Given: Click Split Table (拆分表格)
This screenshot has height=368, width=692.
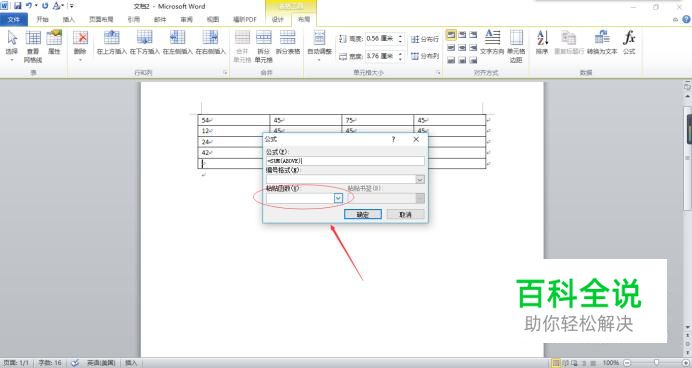Looking at the screenshot, I should (x=288, y=42).
